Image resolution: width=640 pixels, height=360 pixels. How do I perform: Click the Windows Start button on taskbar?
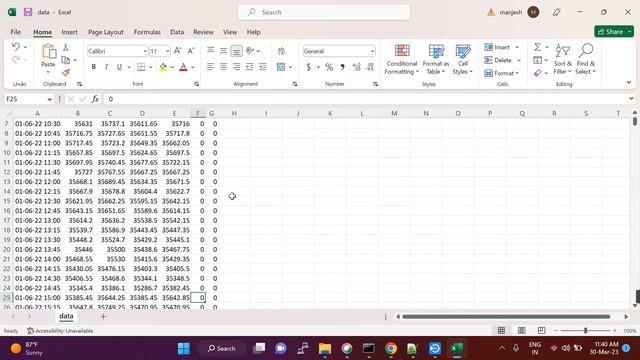tap(184, 349)
